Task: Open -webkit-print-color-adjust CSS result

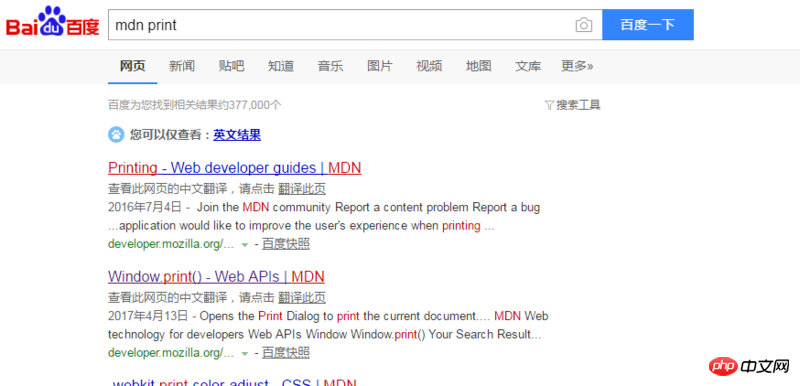Action: [234, 381]
